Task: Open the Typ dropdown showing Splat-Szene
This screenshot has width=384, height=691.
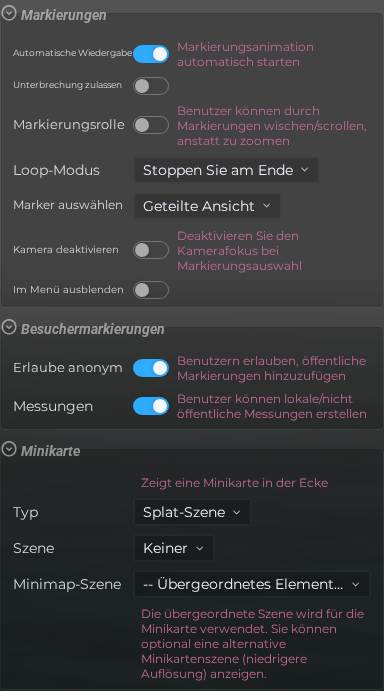Action: (x=192, y=512)
